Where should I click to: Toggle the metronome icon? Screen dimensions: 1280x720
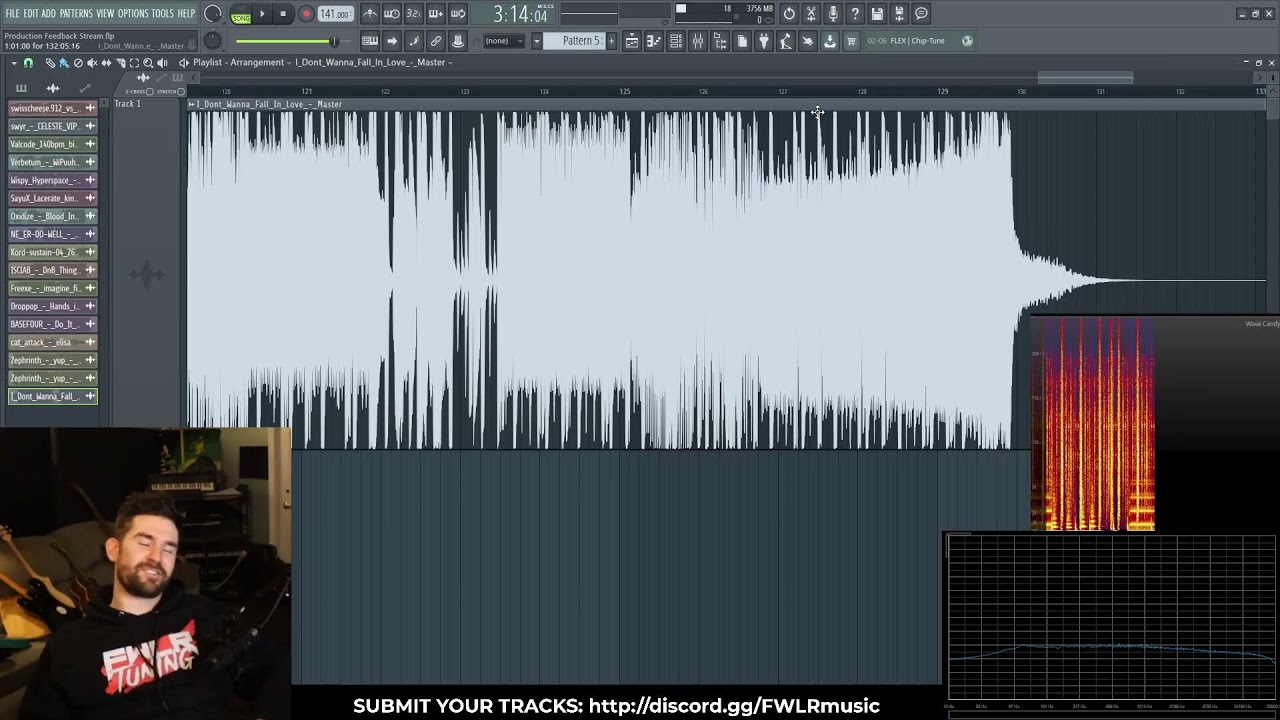(370, 14)
